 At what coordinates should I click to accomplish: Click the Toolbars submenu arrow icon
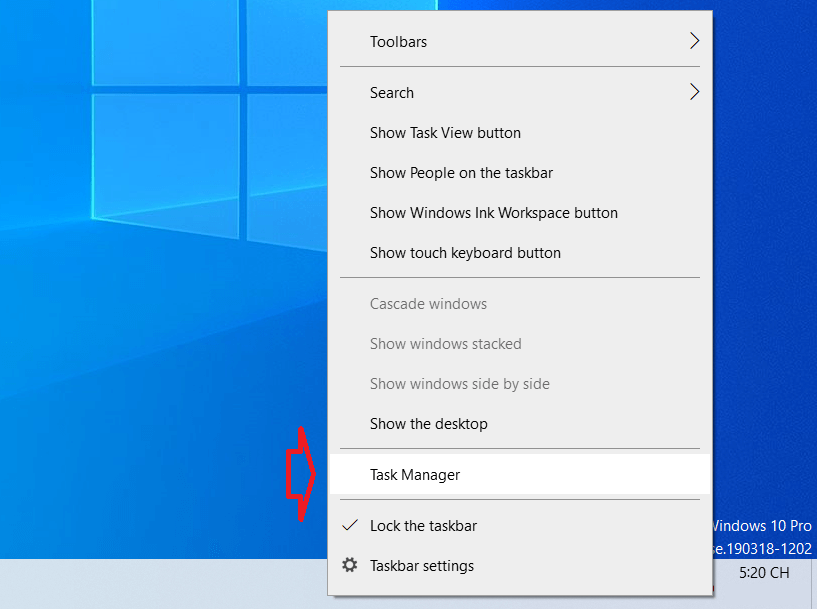694,41
